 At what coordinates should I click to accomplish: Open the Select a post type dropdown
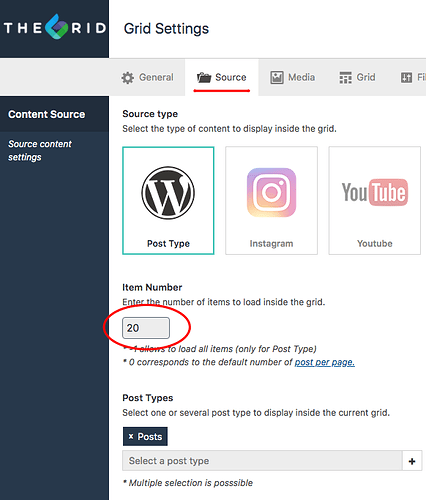(262, 461)
